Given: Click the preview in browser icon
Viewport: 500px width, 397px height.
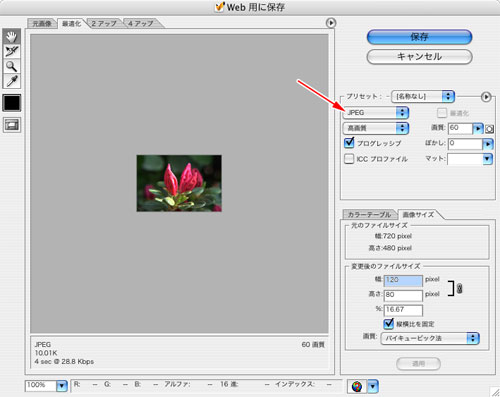Looking at the screenshot, I should pos(357,387).
